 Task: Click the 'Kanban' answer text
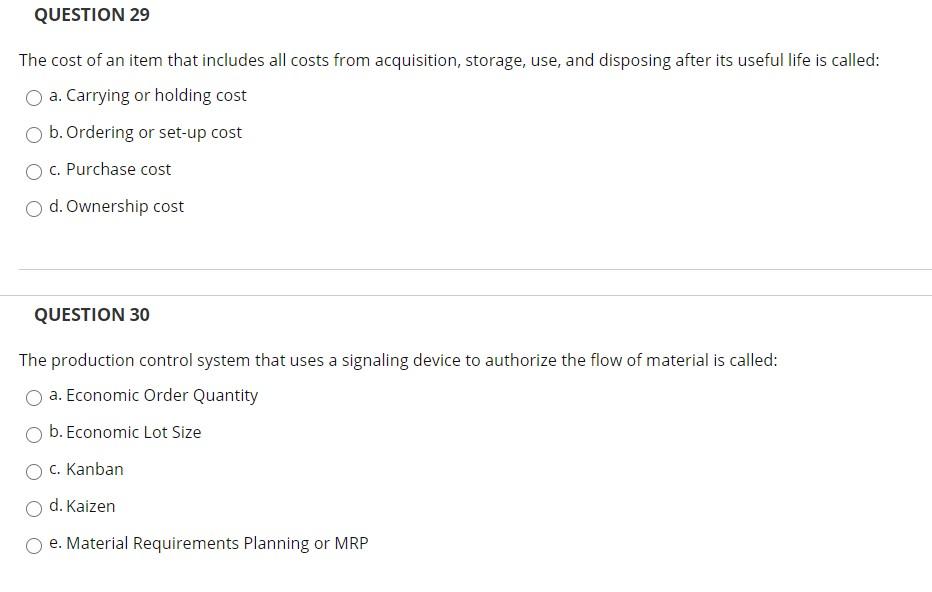point(95,469)
